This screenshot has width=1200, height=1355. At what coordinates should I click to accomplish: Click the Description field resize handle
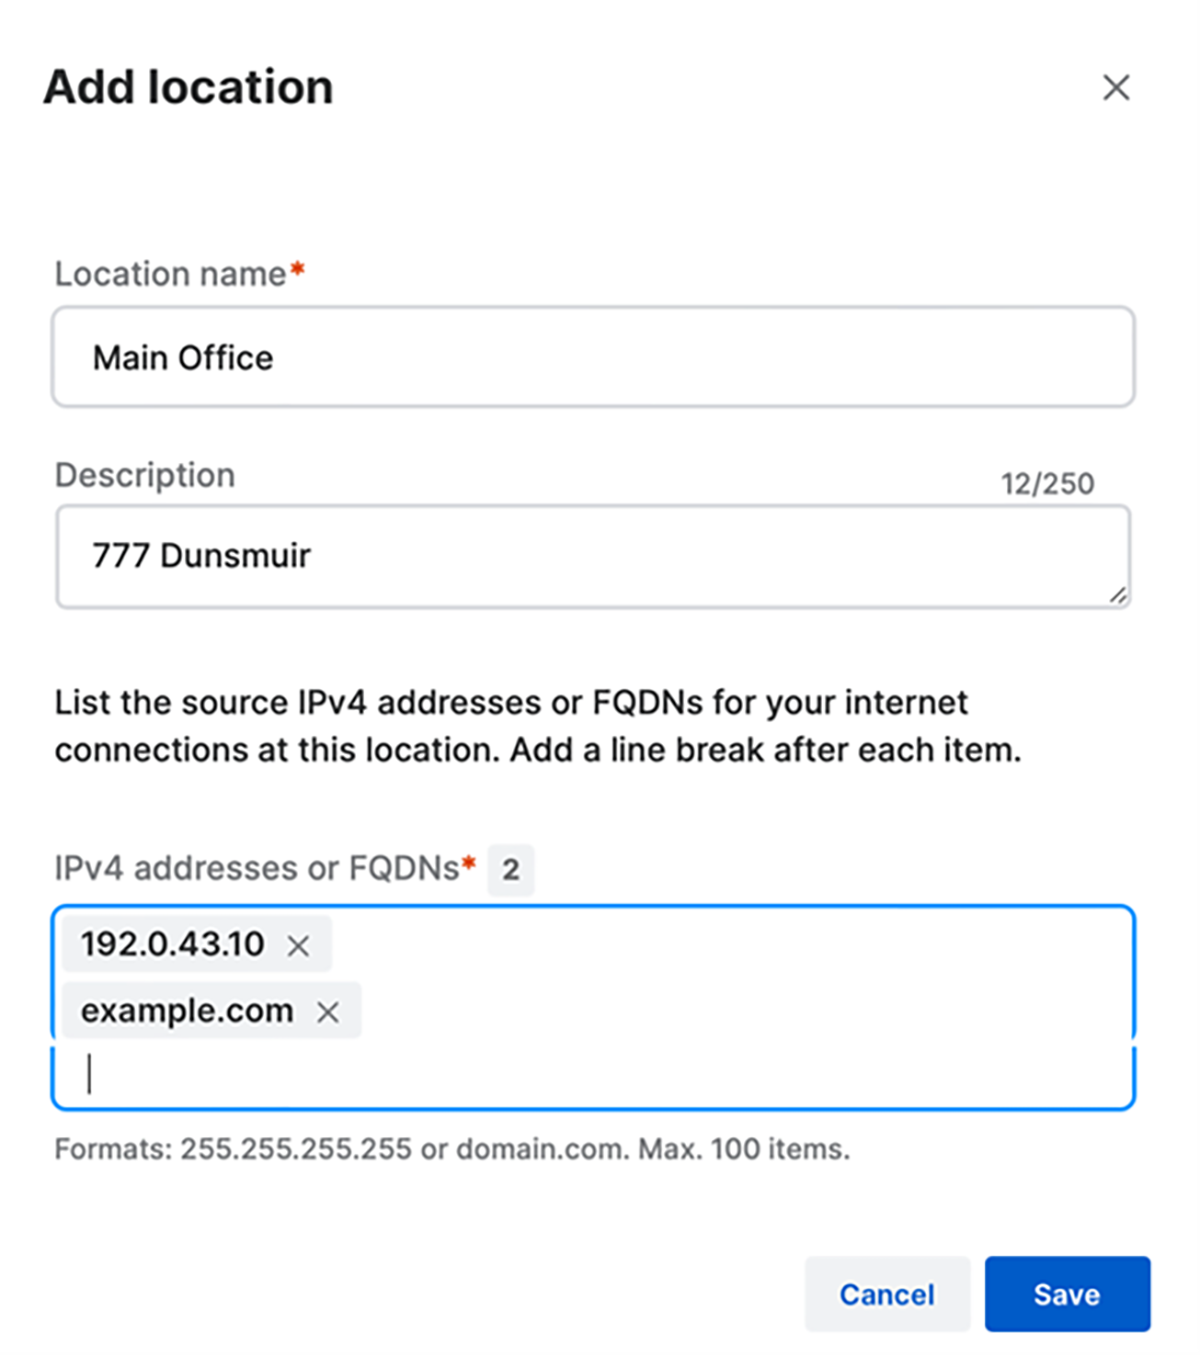pyautogui.click(x=1118, y=596)
